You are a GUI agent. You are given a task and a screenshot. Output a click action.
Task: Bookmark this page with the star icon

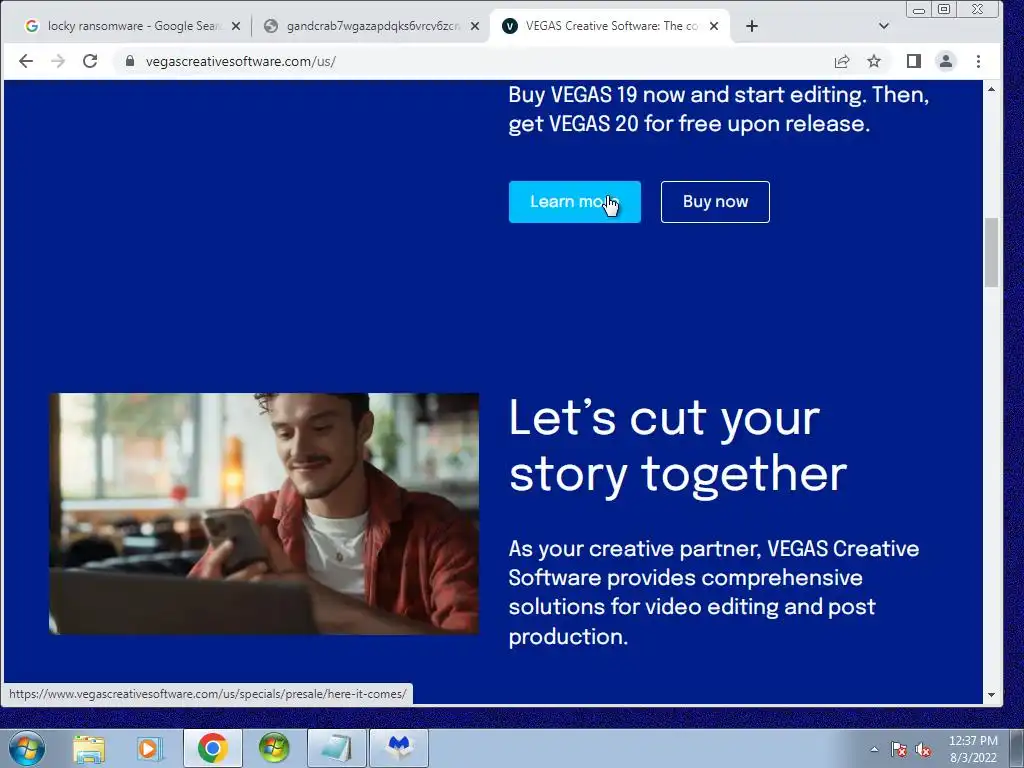click(874, 61)
